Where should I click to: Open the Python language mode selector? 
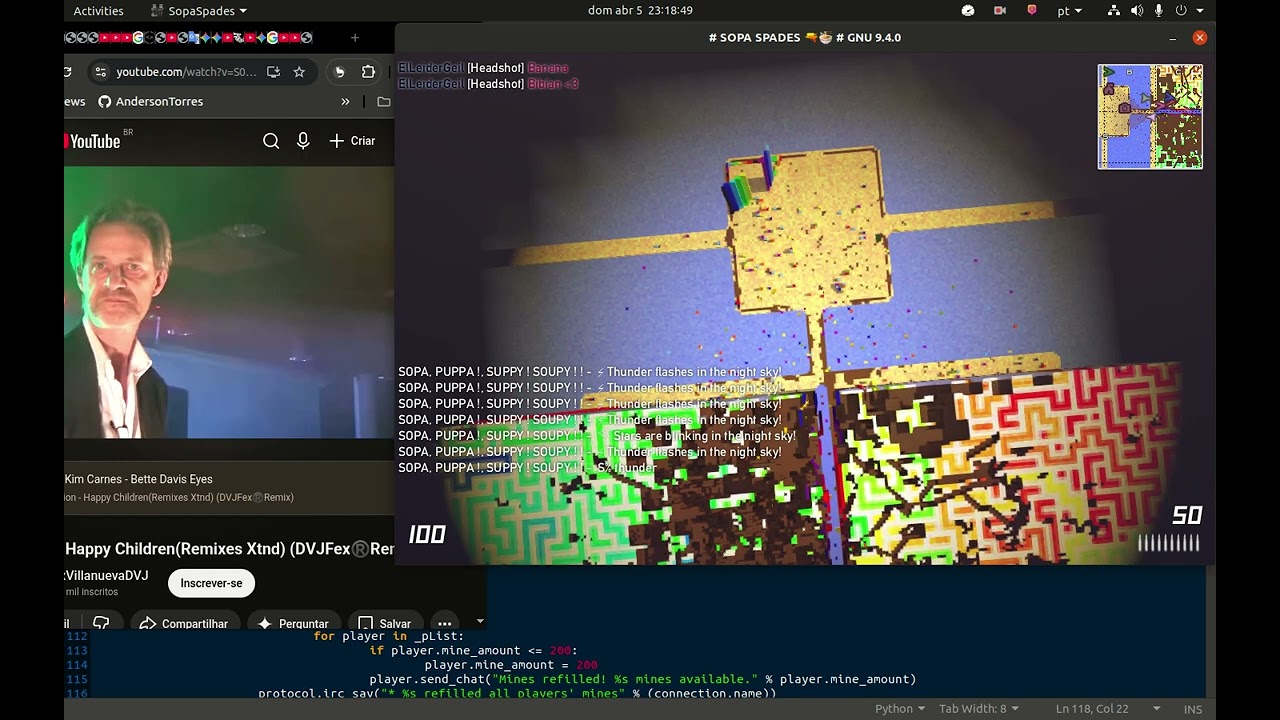point(900,709)
